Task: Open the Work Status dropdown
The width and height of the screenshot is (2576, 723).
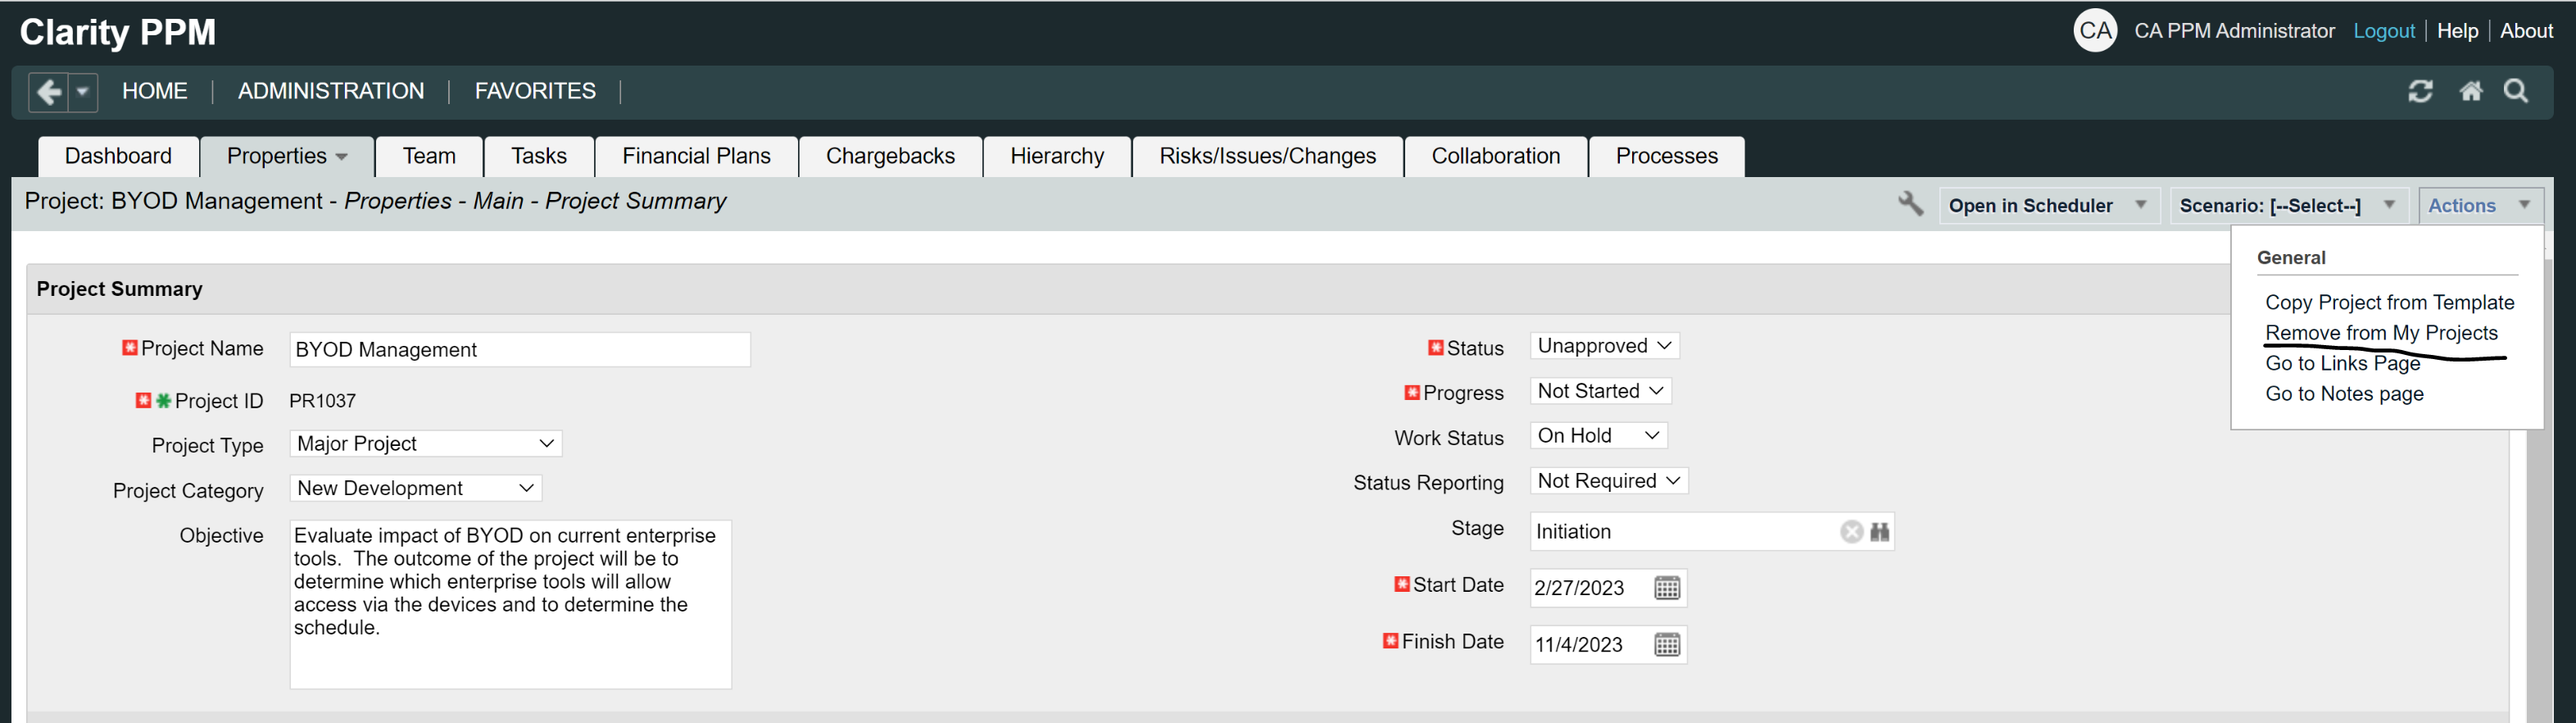Action: [x=1598, y=436]
